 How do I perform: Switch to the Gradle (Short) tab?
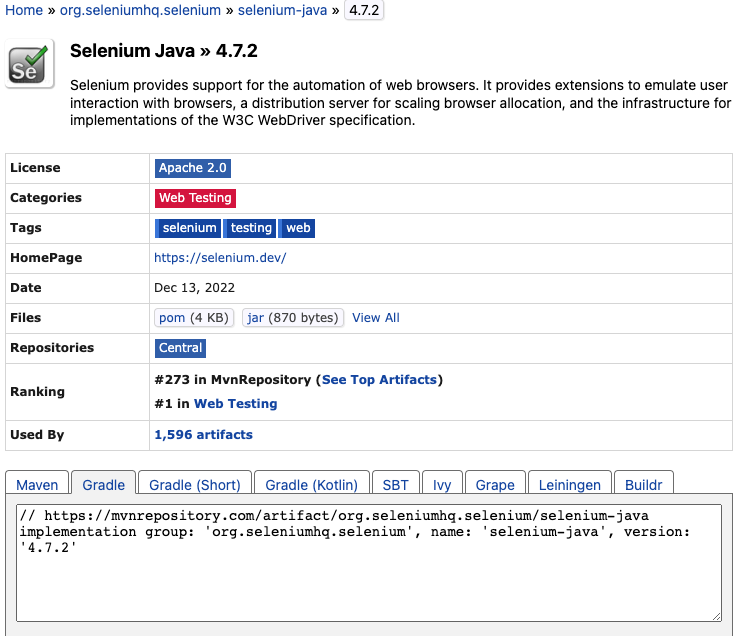coord(195,484)
